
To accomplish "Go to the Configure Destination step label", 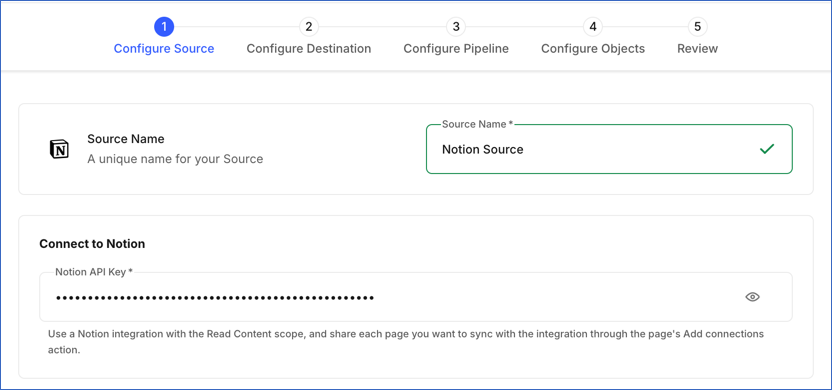I will point(309,49).
